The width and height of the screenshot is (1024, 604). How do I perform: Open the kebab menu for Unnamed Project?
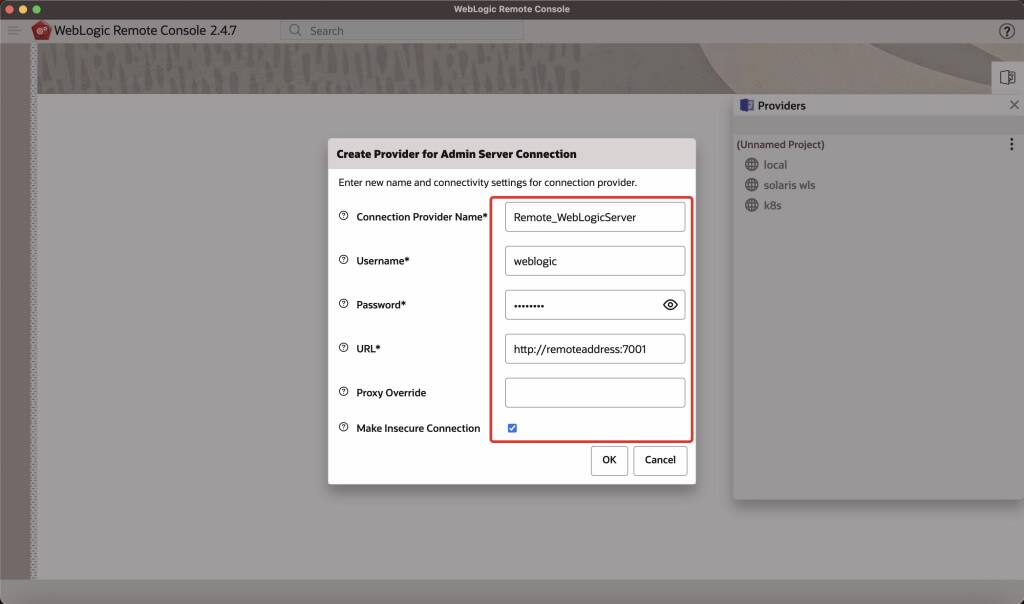click(1011, 143)
